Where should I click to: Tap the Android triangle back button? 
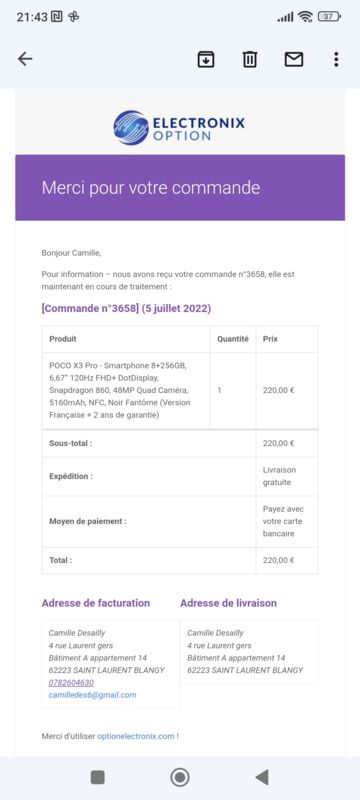pos(262,777)
